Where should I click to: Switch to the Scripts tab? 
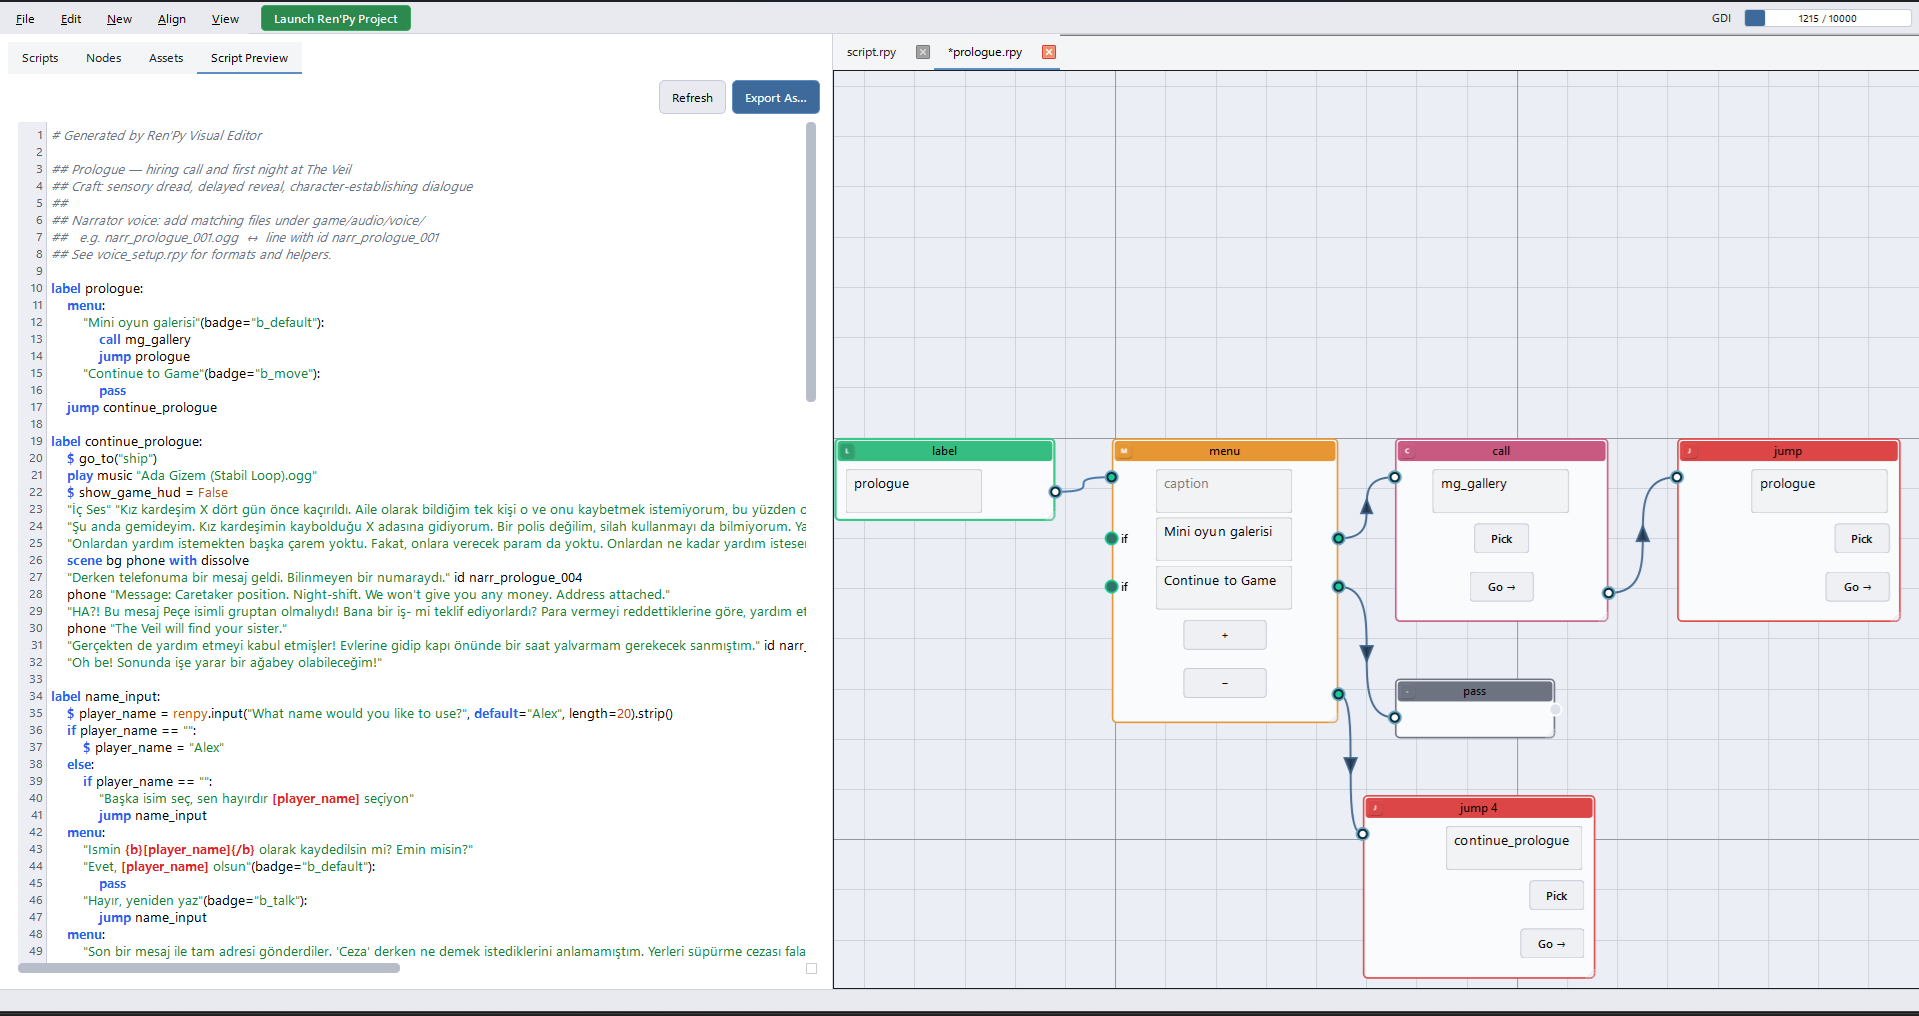point(40,58)
